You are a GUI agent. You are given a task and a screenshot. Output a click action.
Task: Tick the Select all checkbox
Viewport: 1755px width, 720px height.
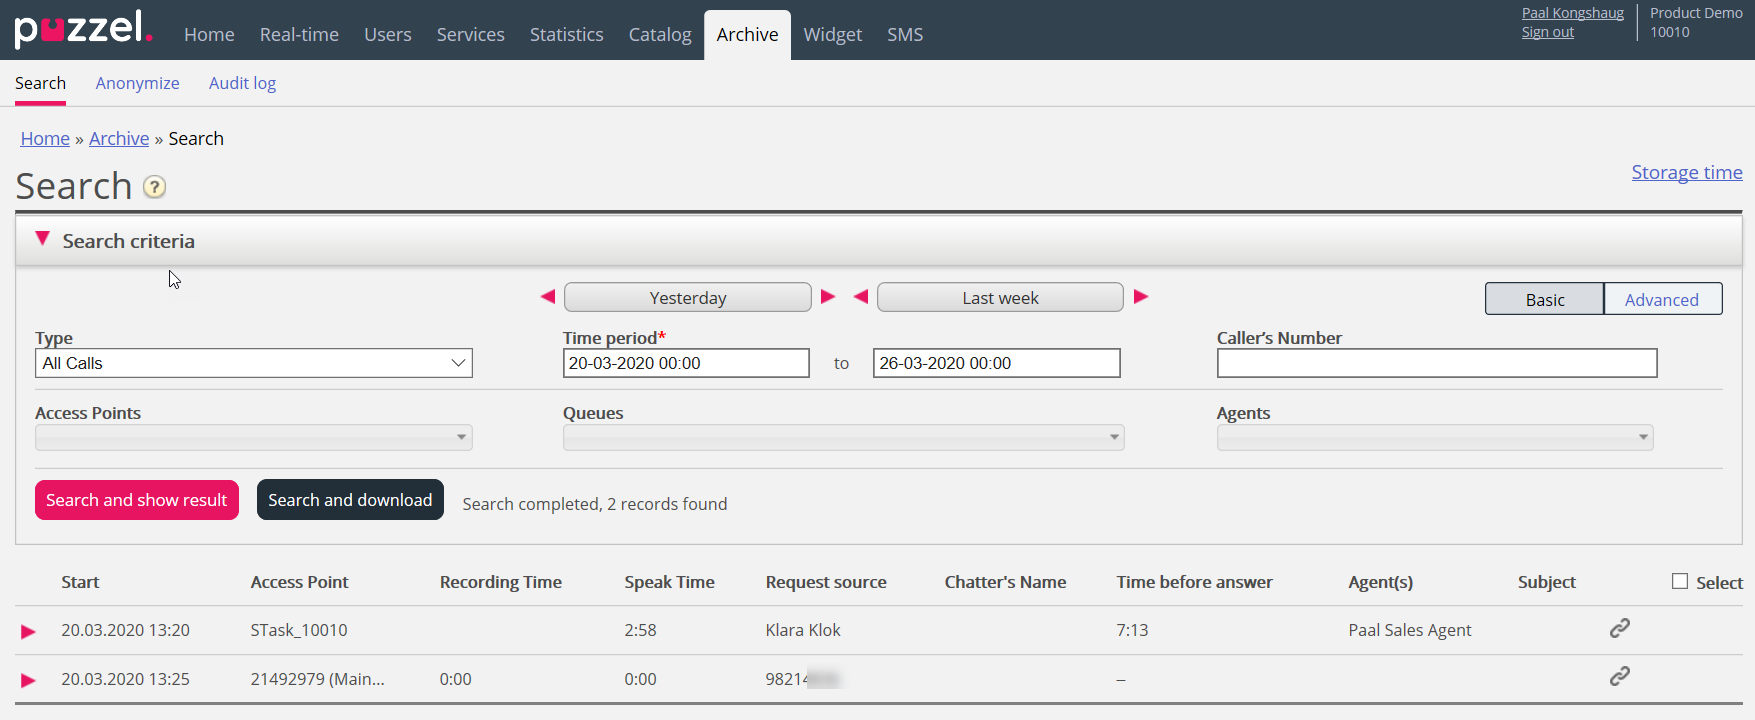(x=1680, y=581)
